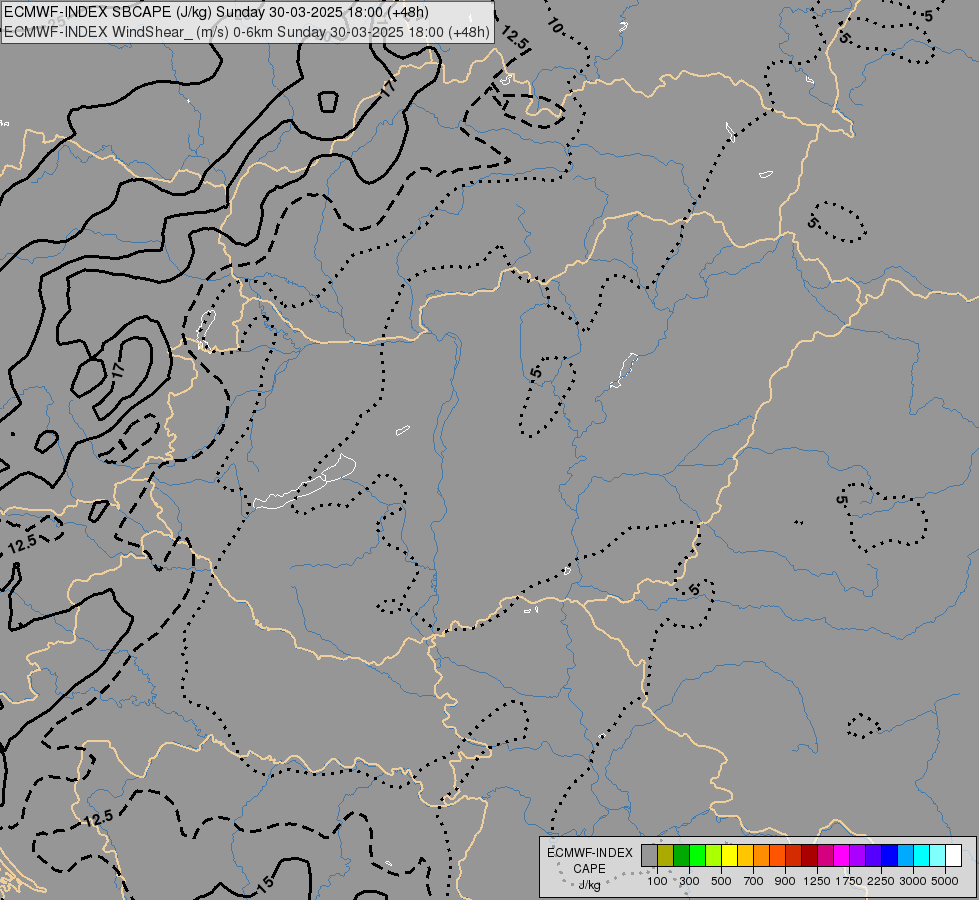Viewport: 979px width, 900px height.
Task: Select the white swatch ending the legend
Action: coord(953,856)
